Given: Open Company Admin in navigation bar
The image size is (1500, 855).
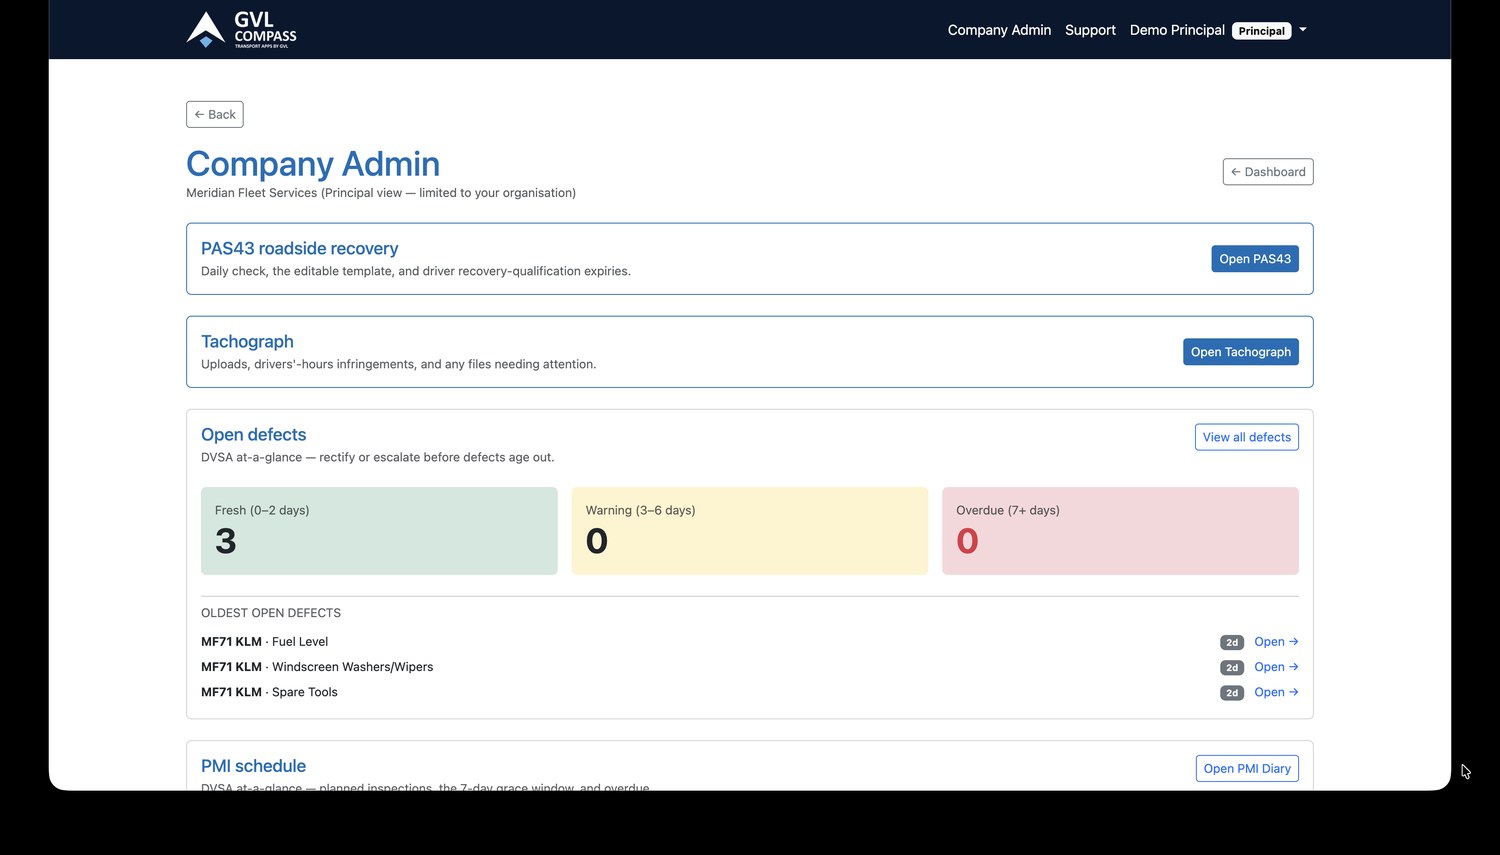Looking at the screenshot, I should tap(999, 30).
